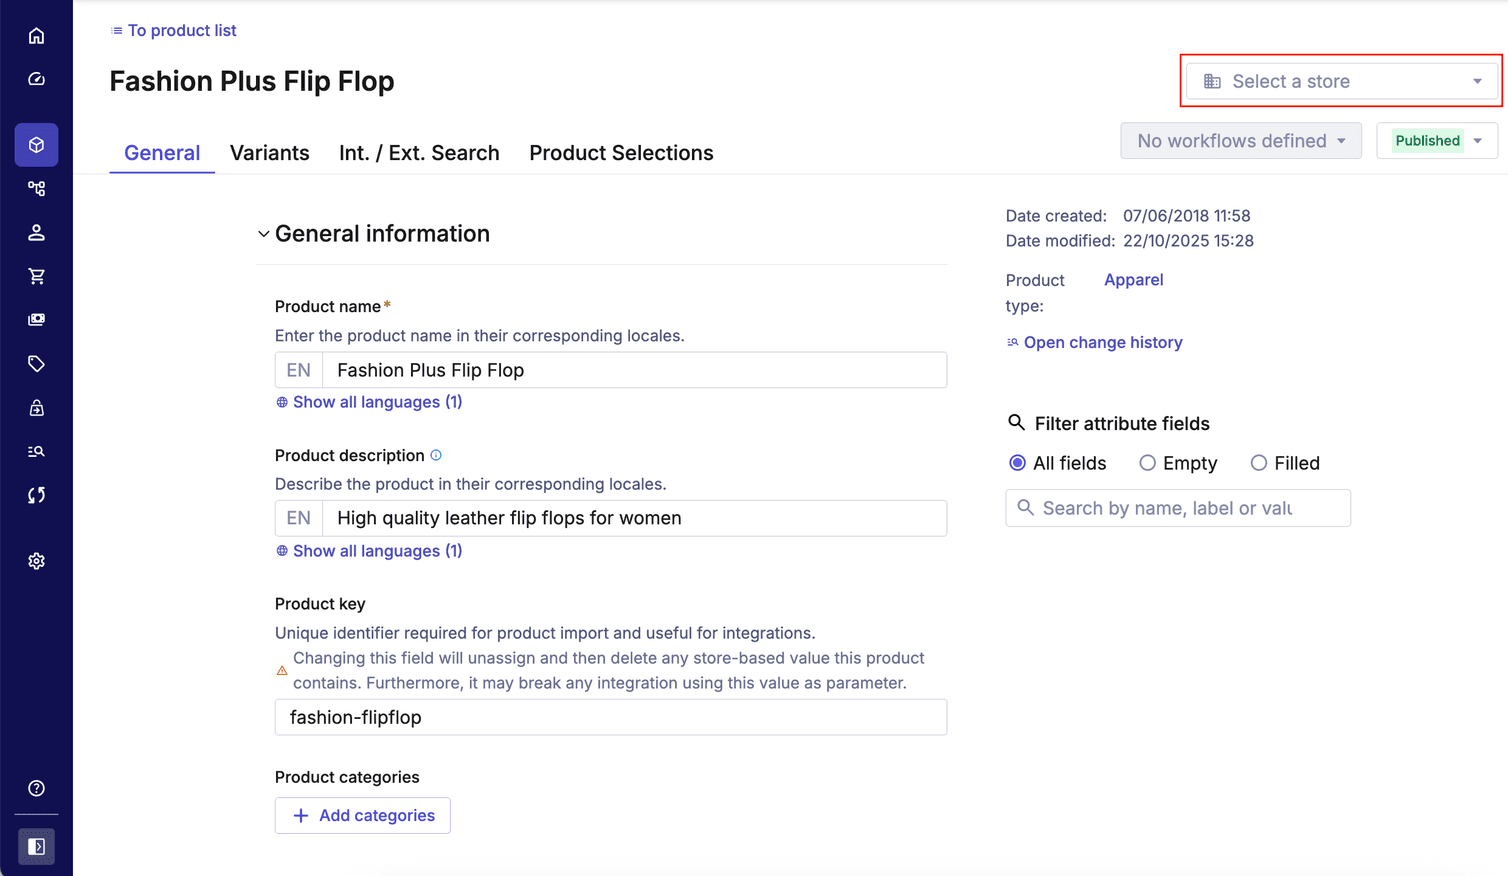The width and height of the screenshot is (1508, 876).
Task: Open the media assets icon in sidebar
Action: 36,319
